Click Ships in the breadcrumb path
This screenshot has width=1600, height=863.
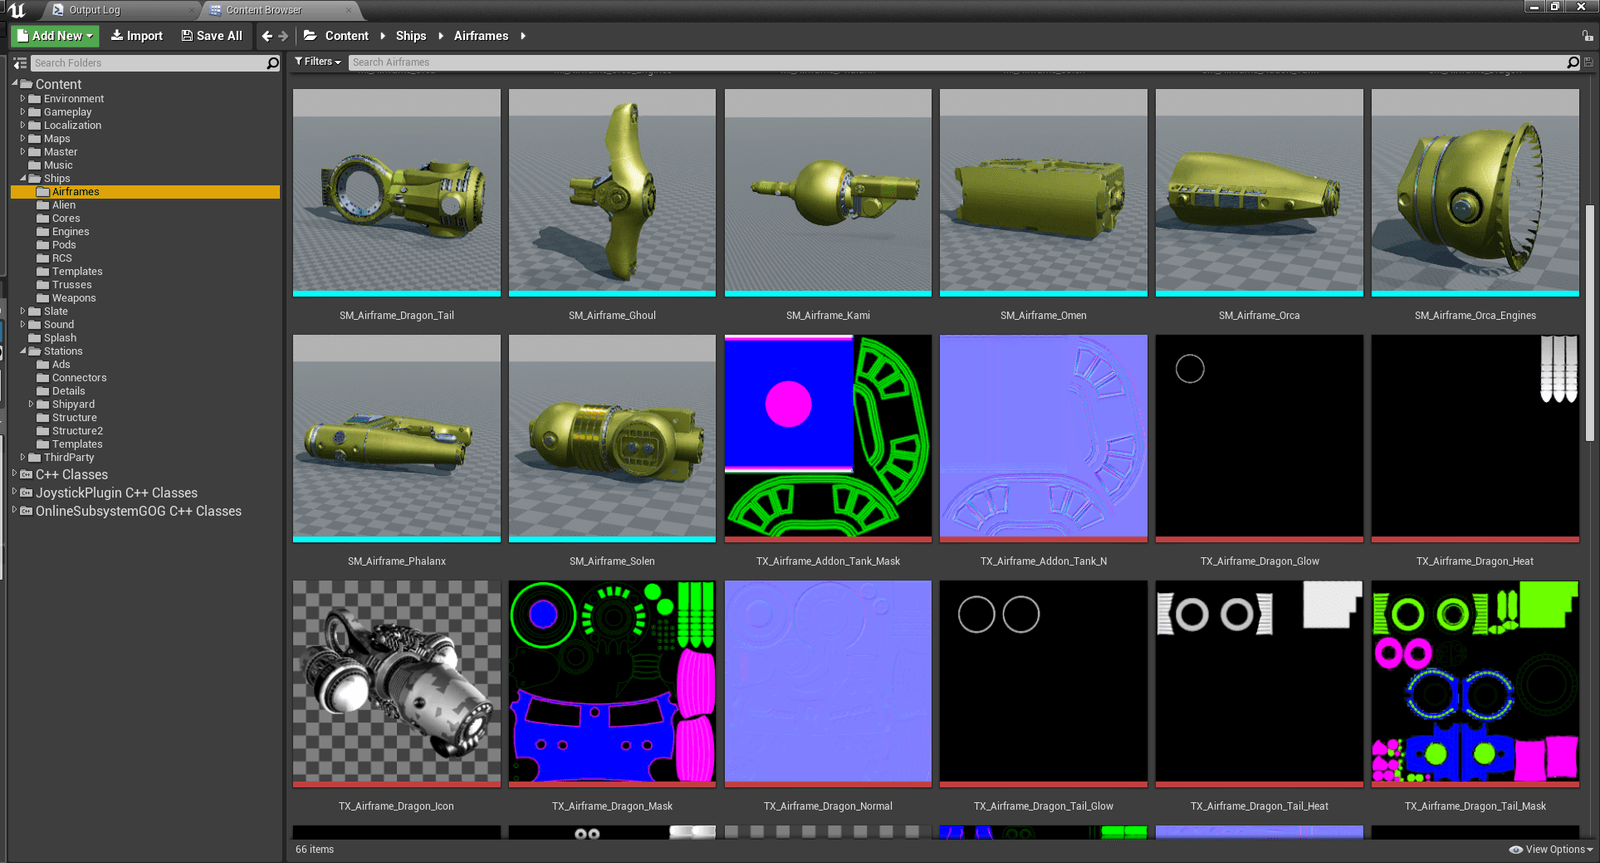pos(411,36)
